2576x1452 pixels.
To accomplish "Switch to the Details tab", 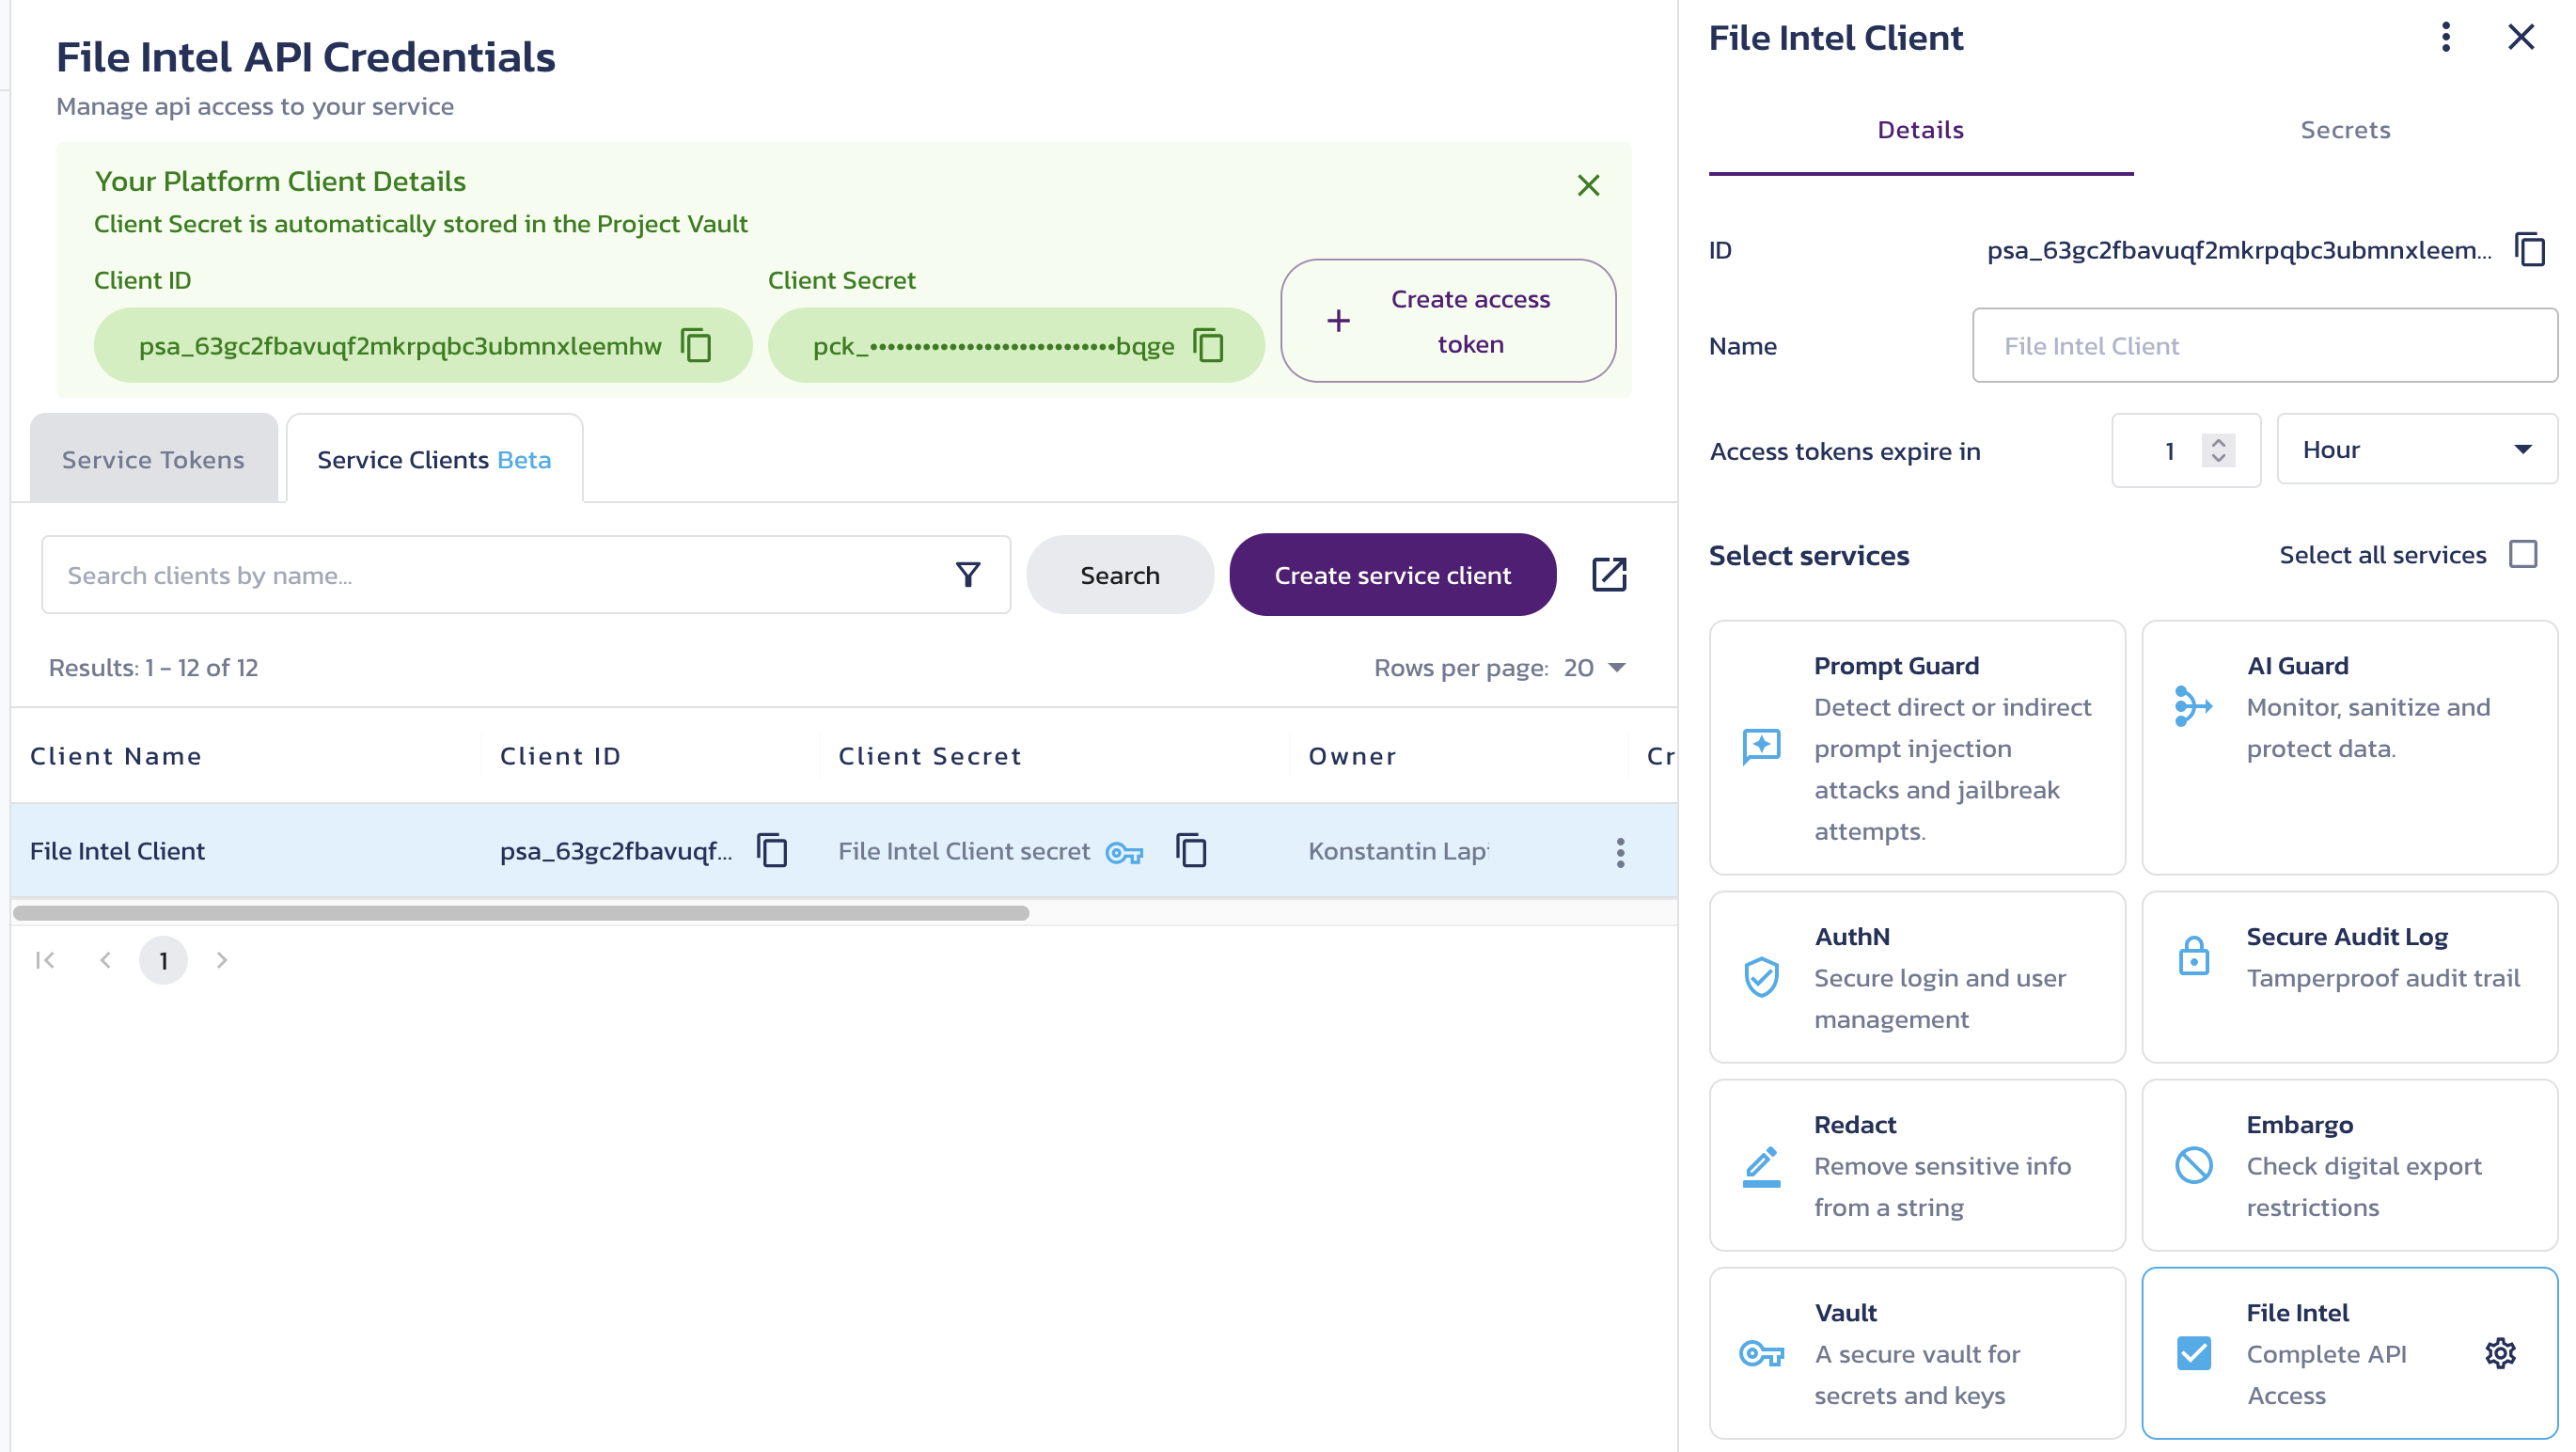I will [1920, 130].
